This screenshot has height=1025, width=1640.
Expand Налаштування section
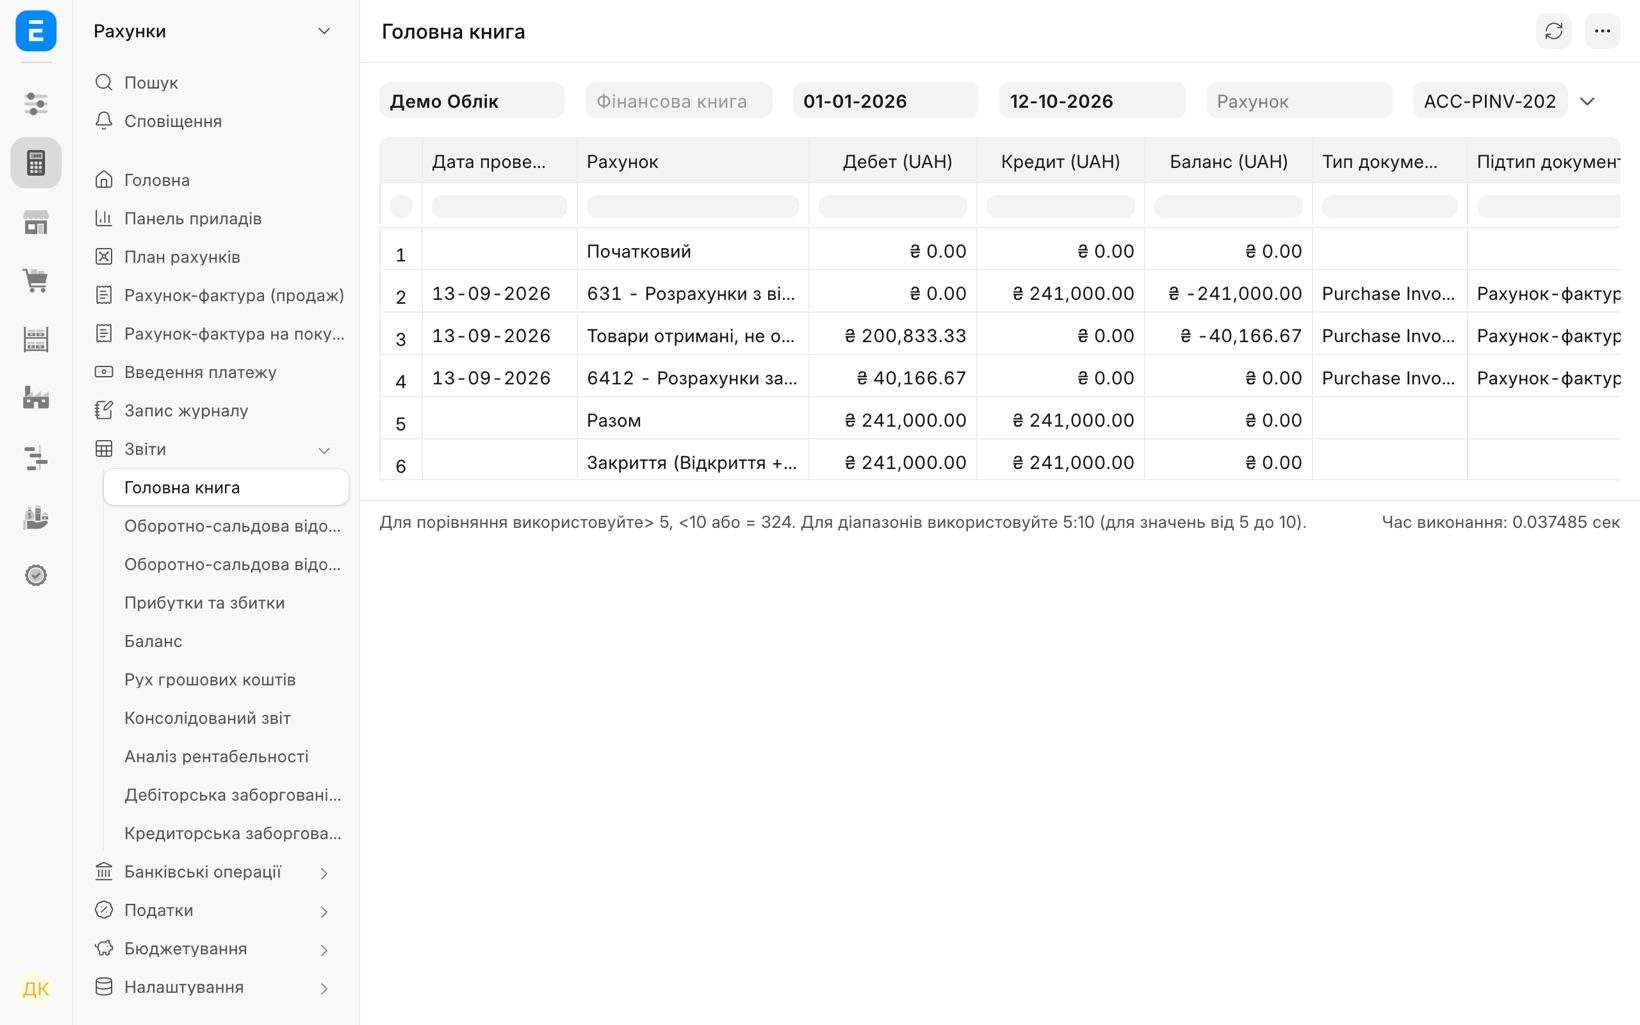click(x=324, y=988)
